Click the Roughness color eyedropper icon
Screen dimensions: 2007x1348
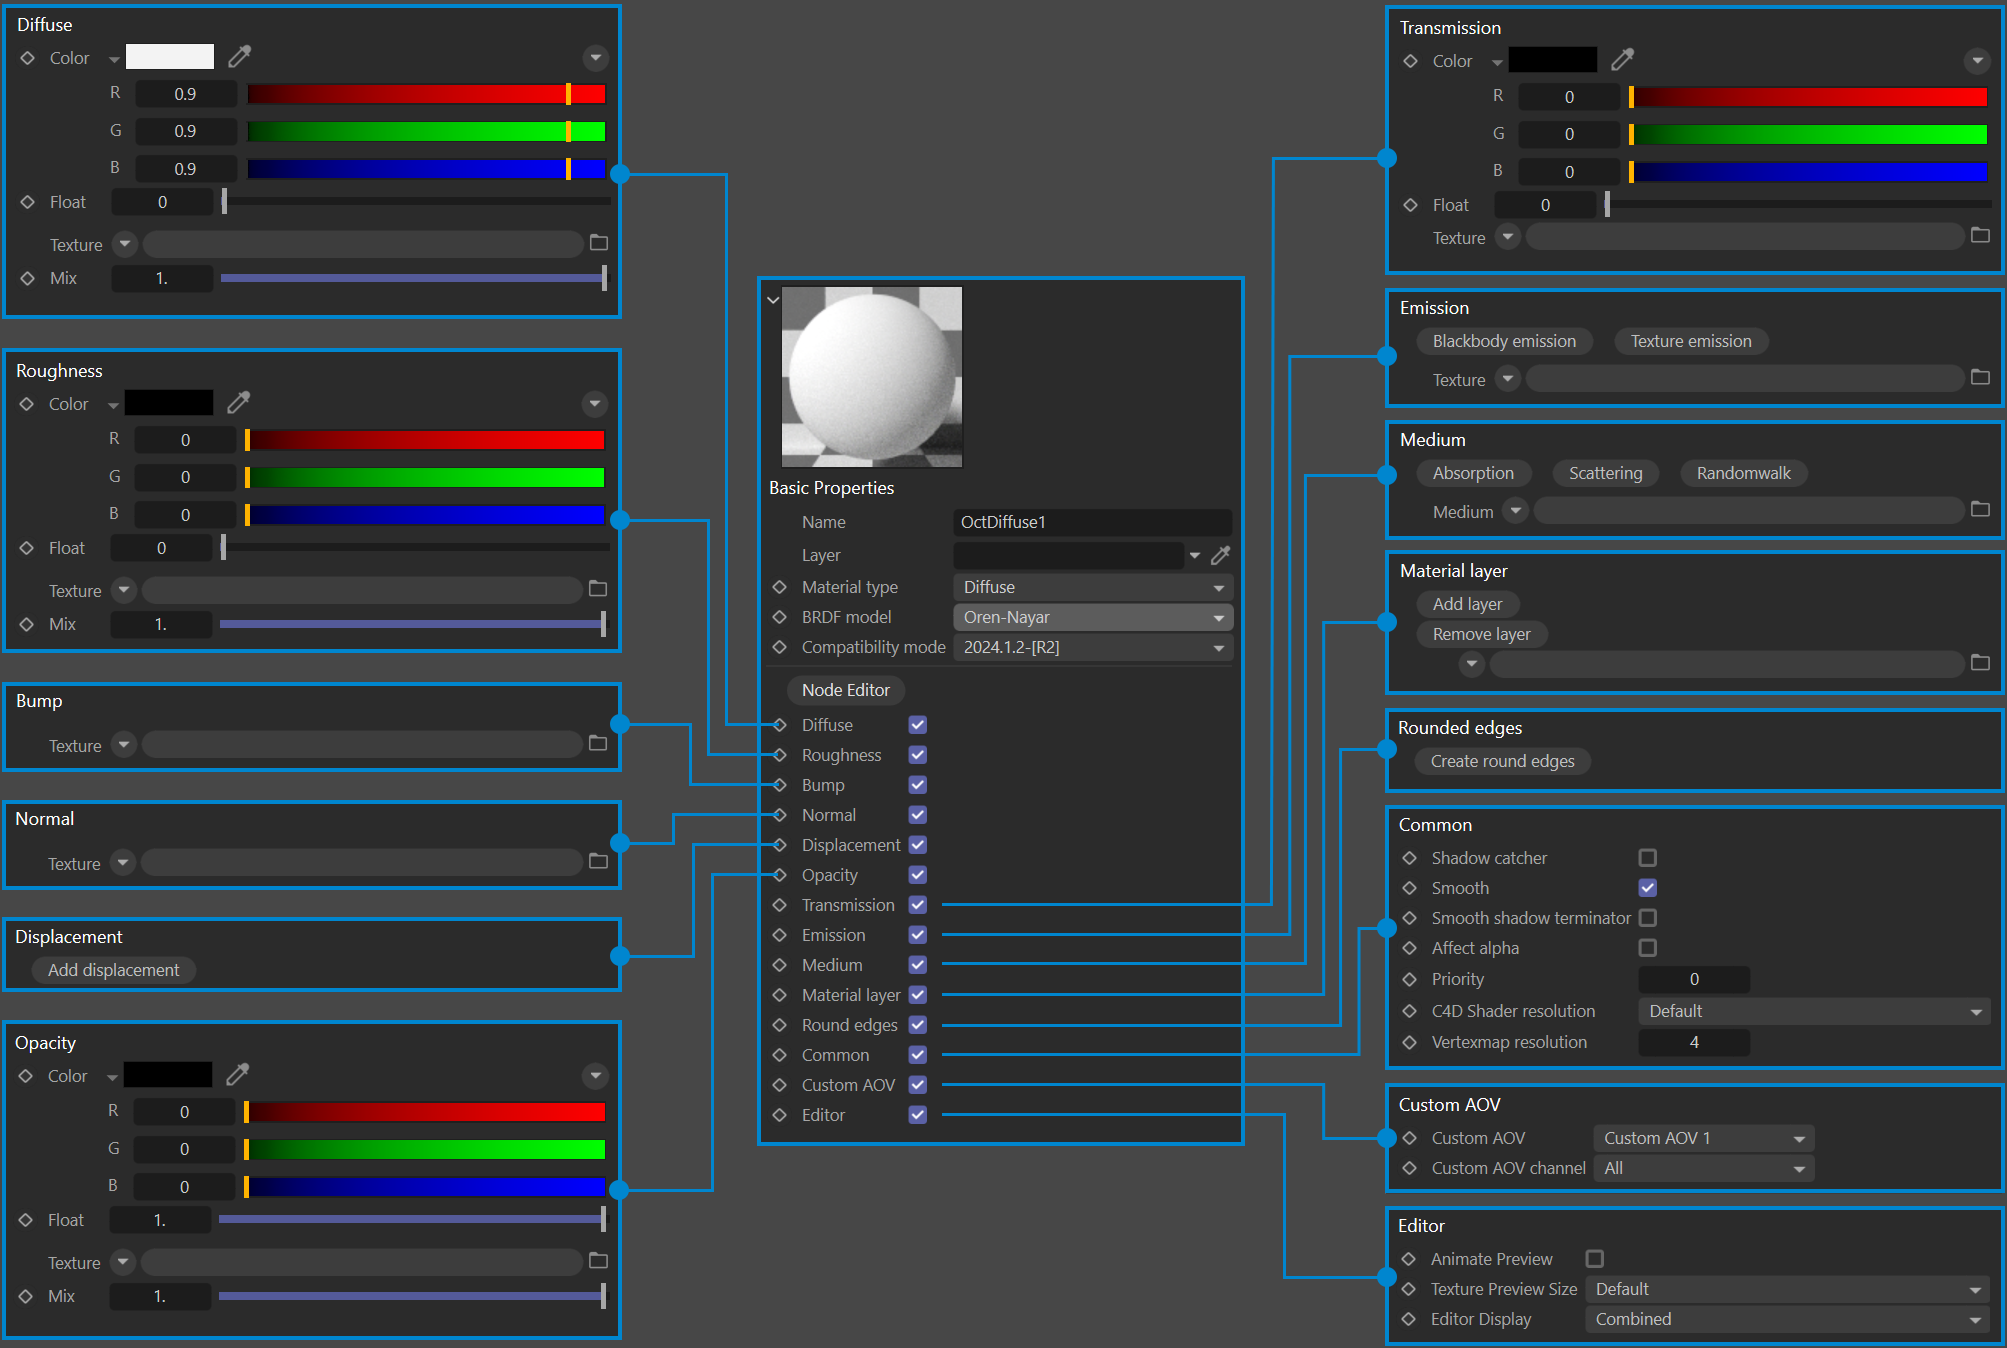click(238, 402)
